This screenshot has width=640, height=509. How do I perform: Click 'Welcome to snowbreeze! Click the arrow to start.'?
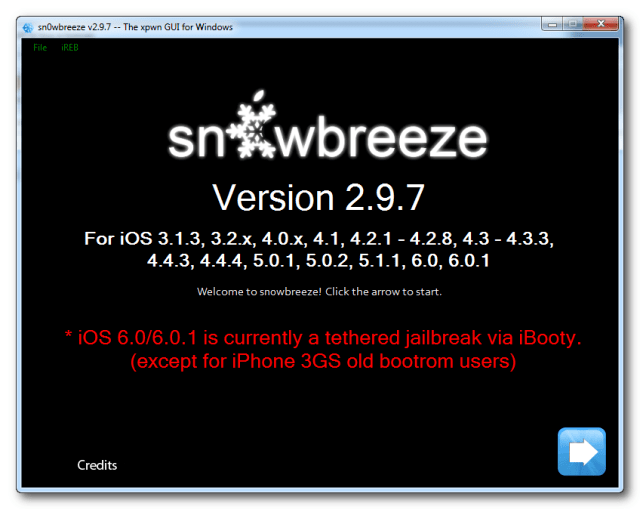[x=319, y=291]
